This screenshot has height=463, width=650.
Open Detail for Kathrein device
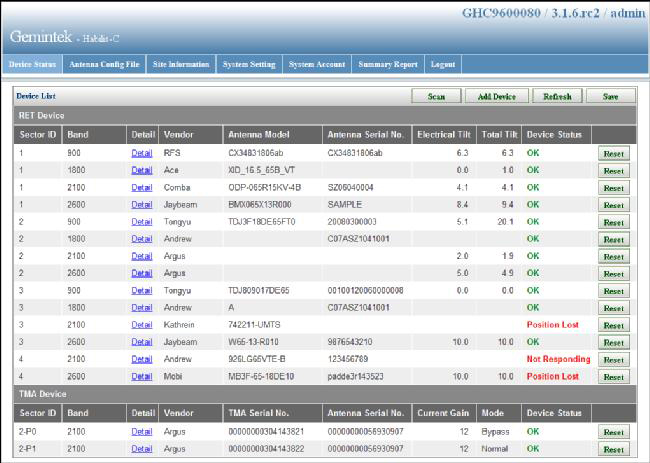142,325
